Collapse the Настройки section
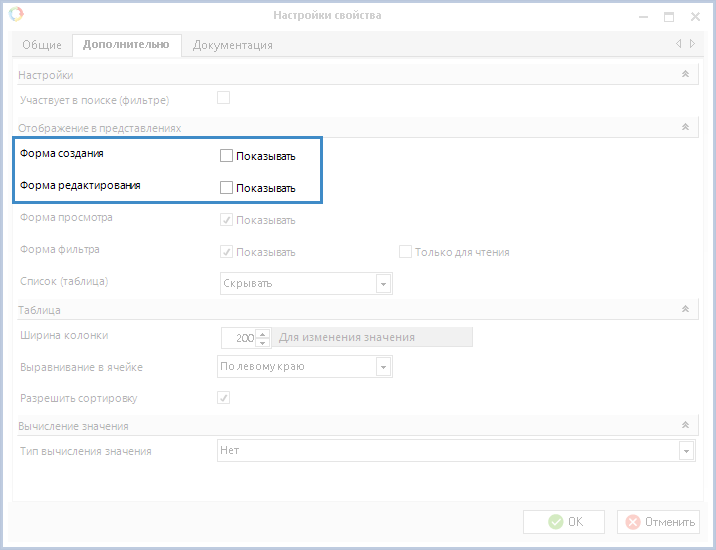 point(685,75)
